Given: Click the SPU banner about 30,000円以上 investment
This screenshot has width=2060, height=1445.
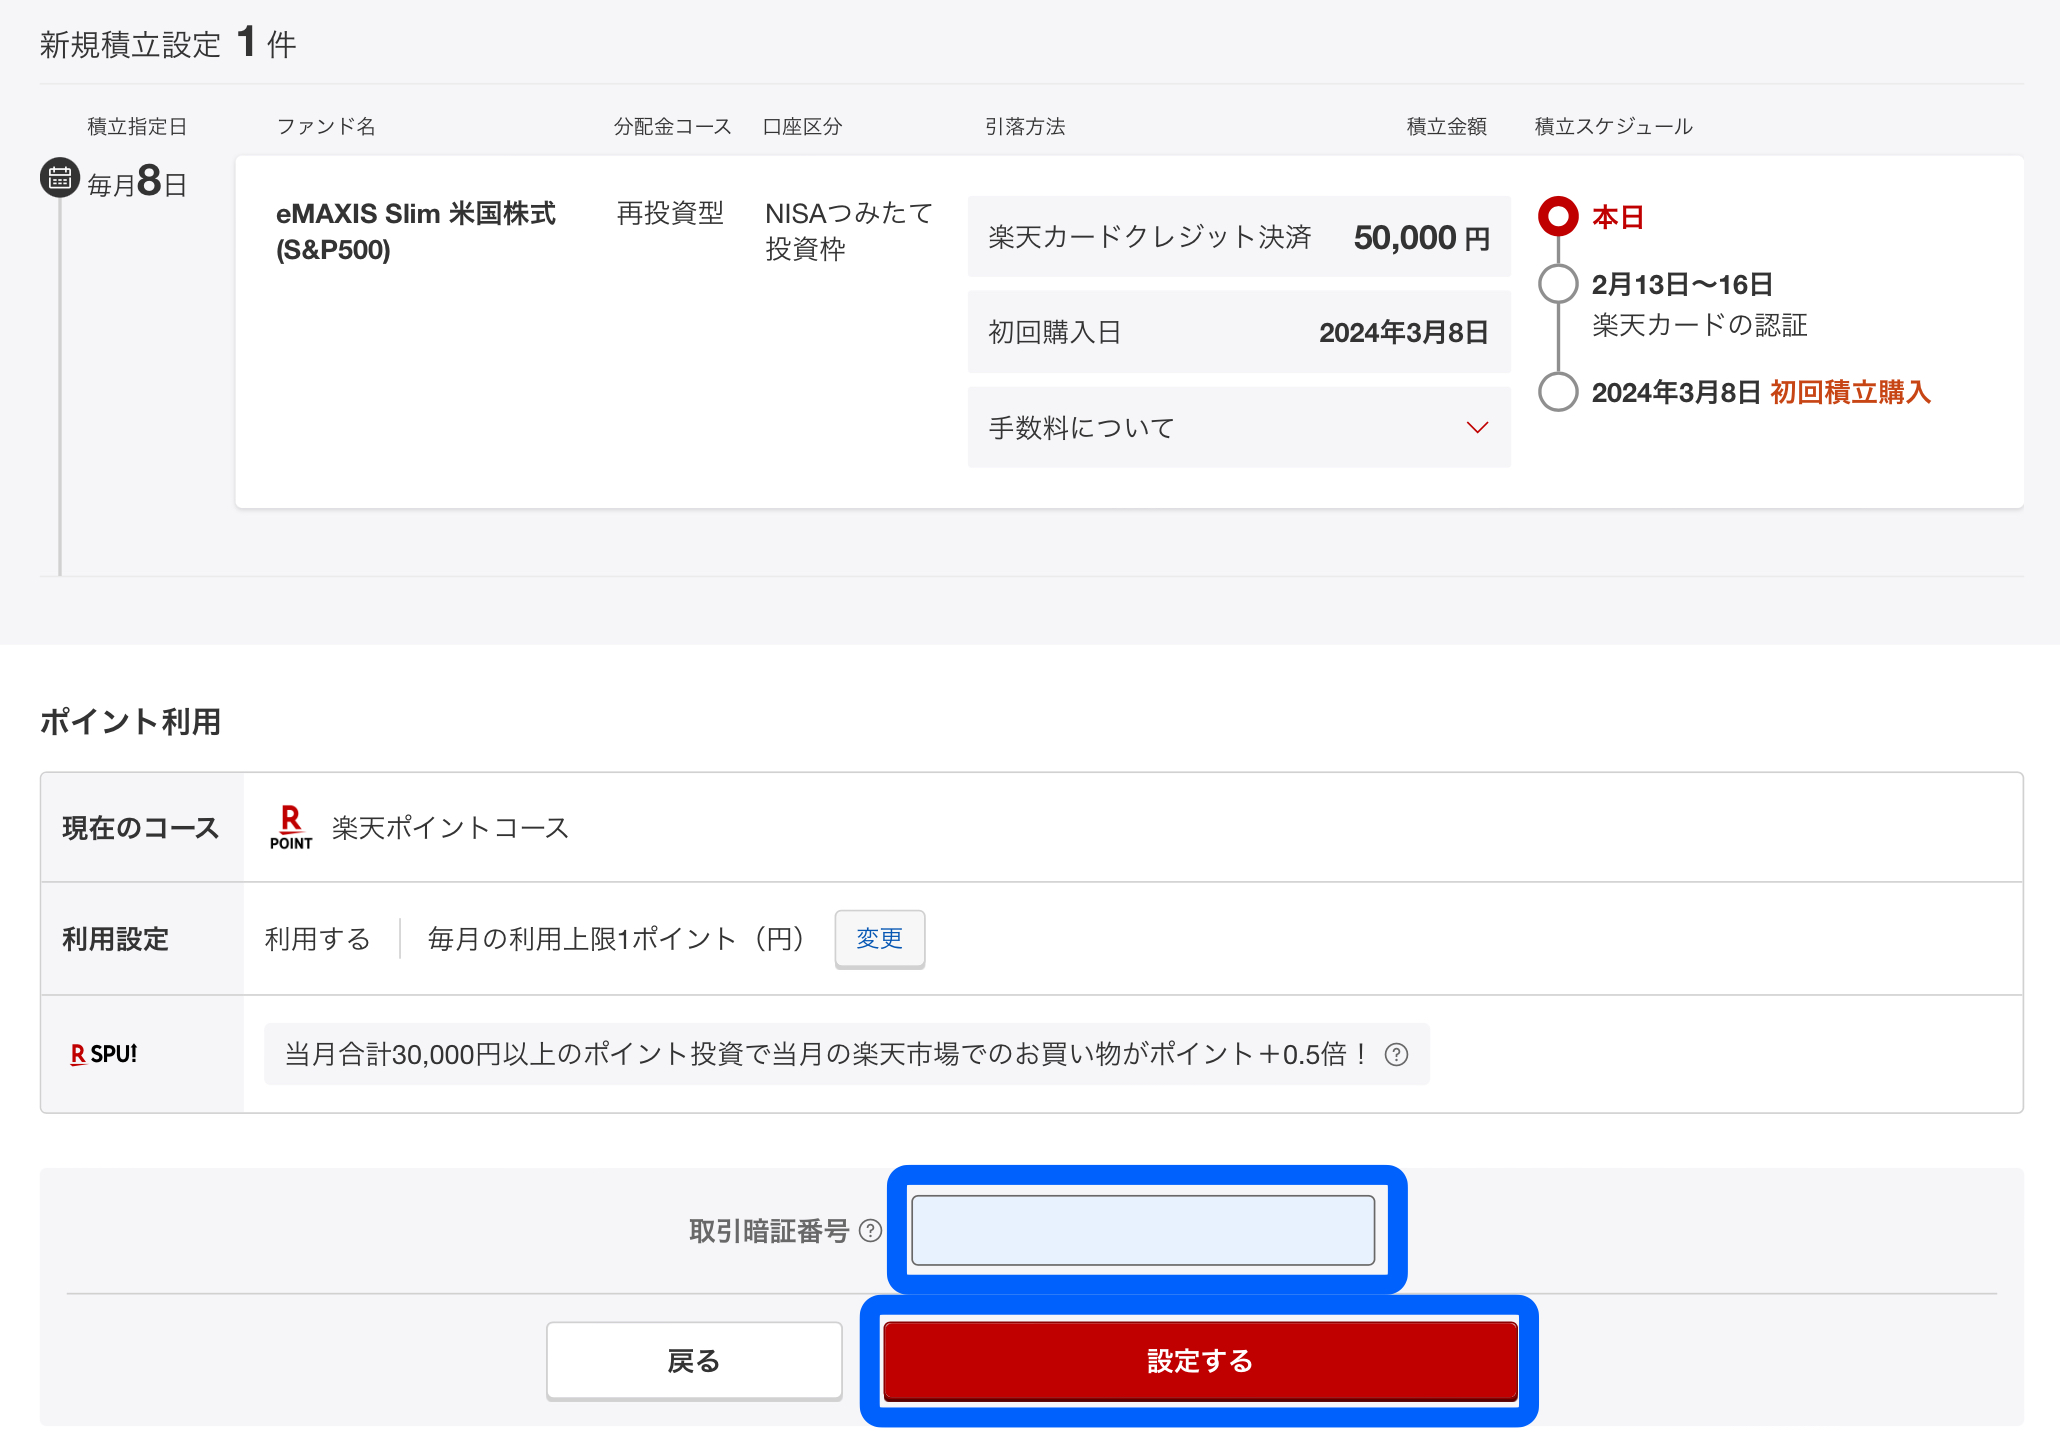Looking at the screenshot, I should [x=846, y=1054].
